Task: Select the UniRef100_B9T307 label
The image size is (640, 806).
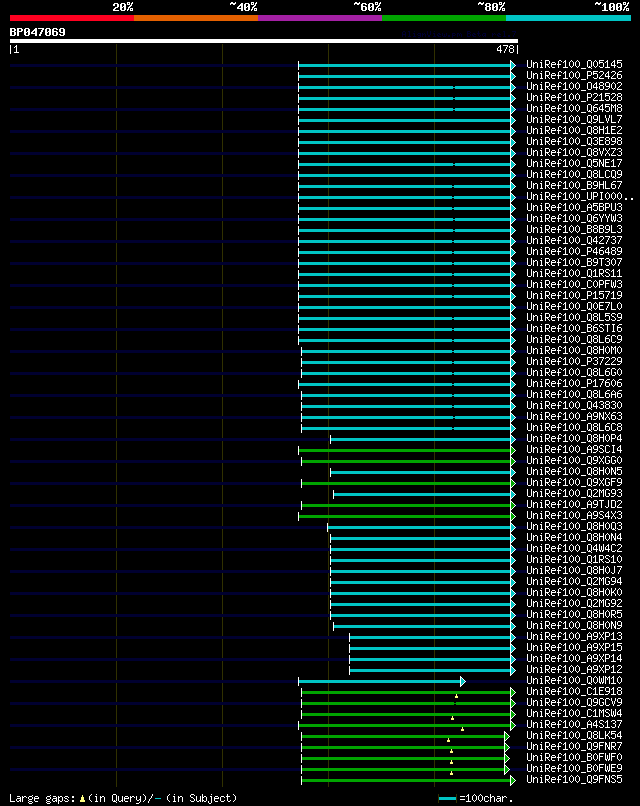Action: [574, 262]
